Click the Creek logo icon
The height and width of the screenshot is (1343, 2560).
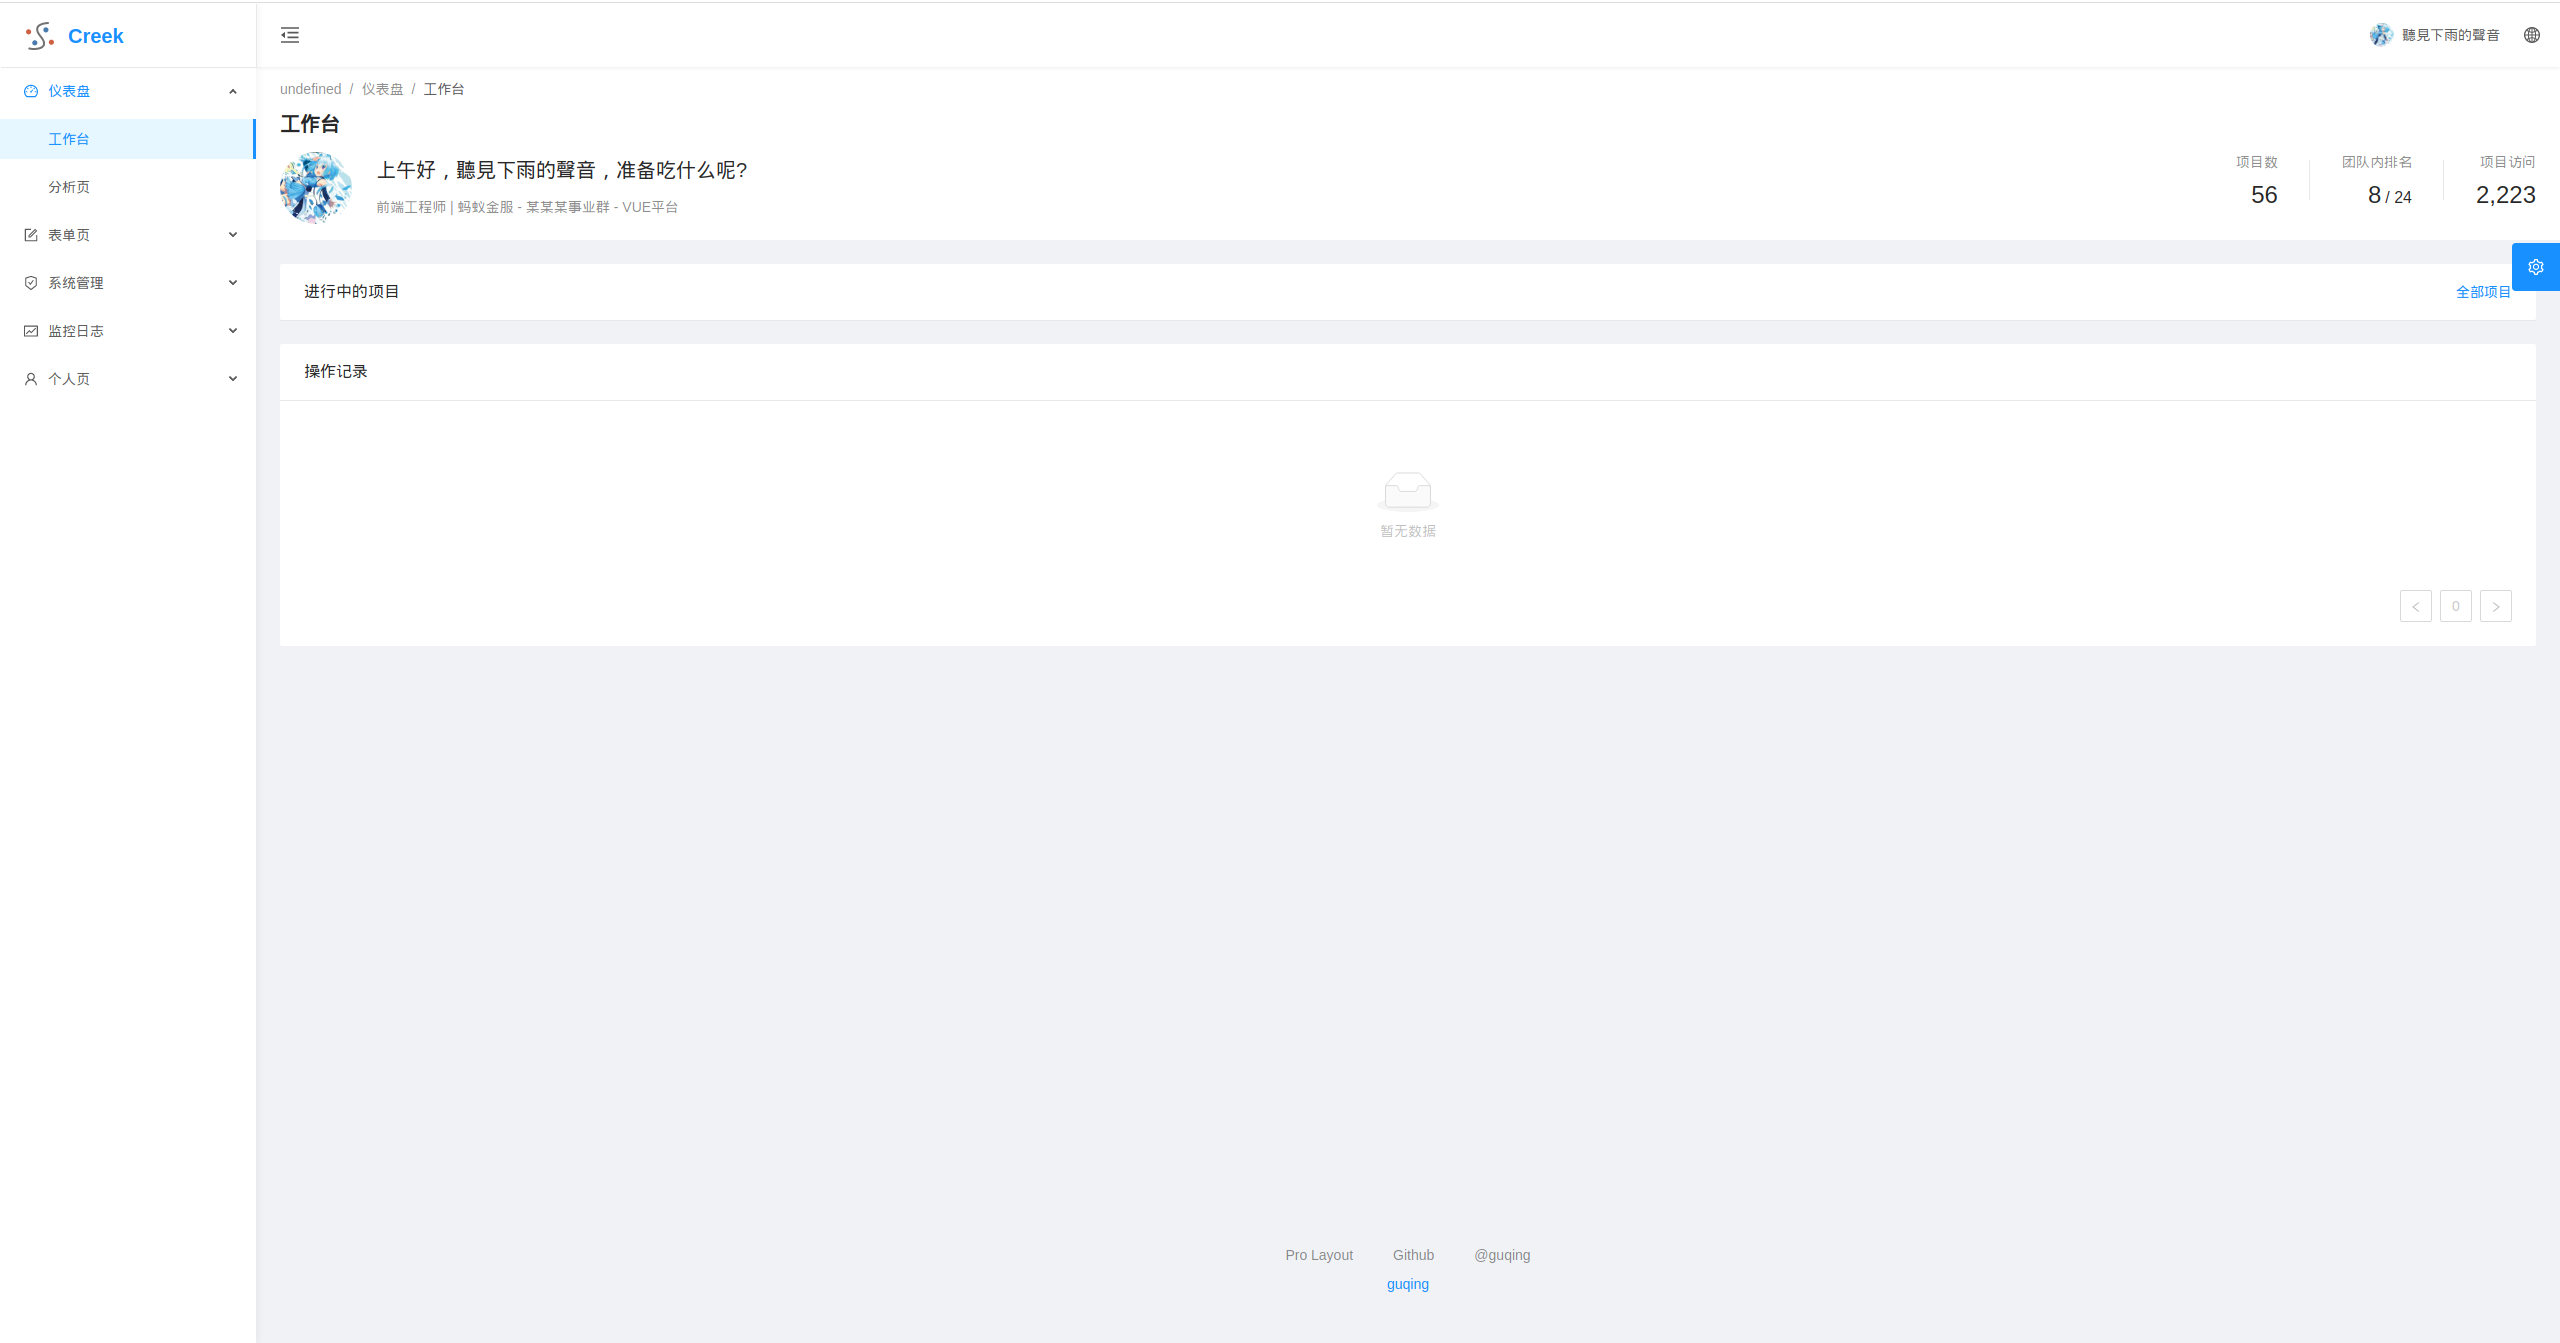pyautogui.click(x=39, y=36)
